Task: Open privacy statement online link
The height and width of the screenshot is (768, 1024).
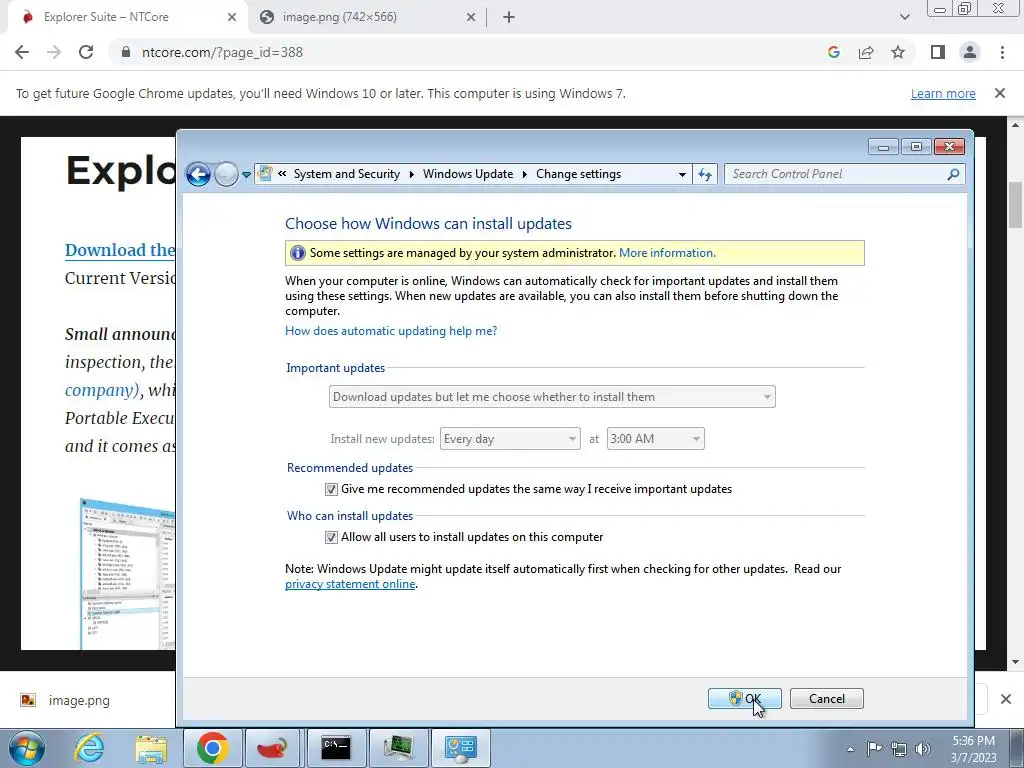Action: point(350,584)
